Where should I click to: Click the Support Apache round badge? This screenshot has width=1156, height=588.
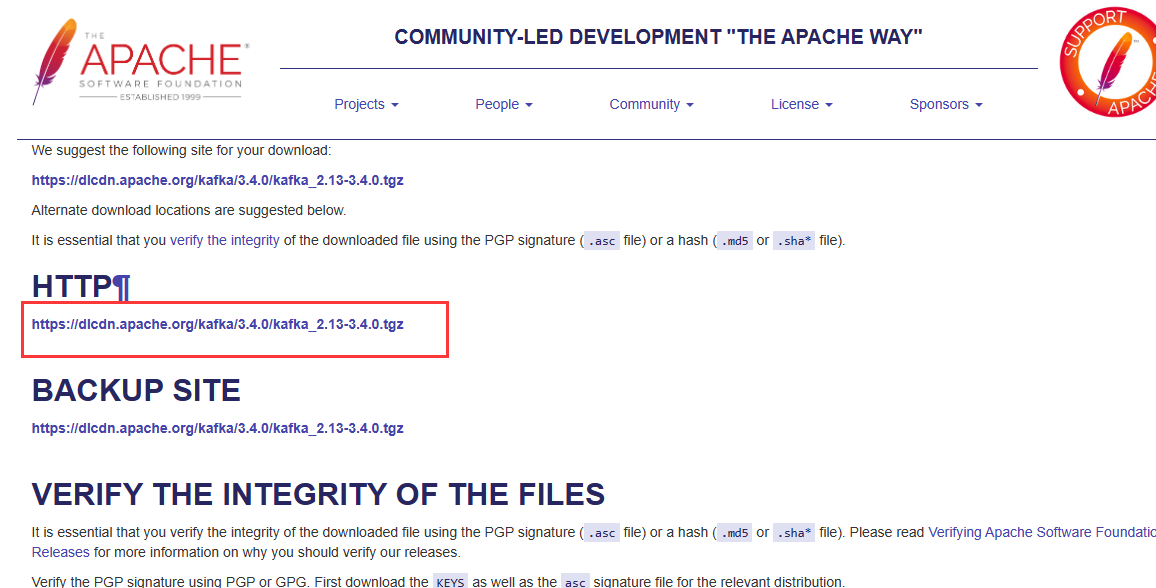pos(1108,62)
